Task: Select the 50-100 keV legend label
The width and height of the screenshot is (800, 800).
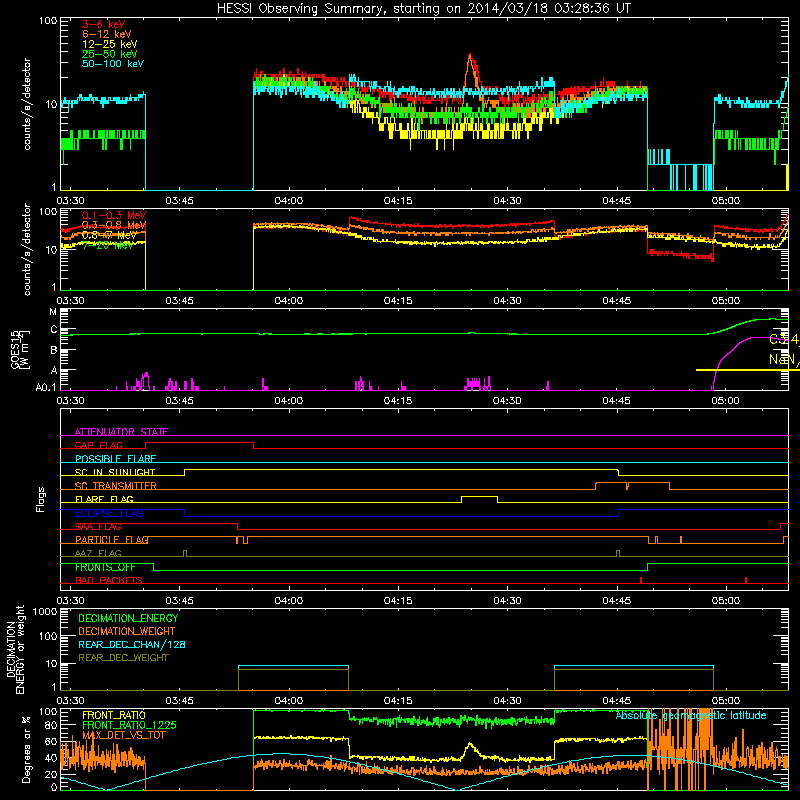Action: [x=112, y=63]
